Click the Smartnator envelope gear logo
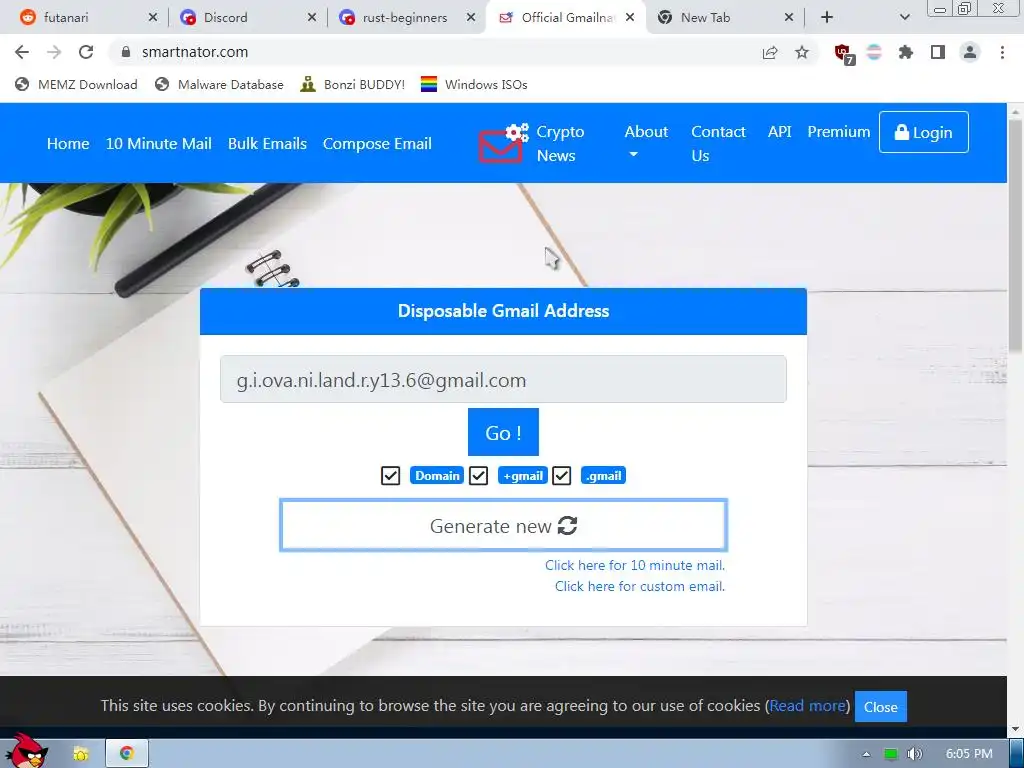 pyautogui.click(x=503, y=143)
